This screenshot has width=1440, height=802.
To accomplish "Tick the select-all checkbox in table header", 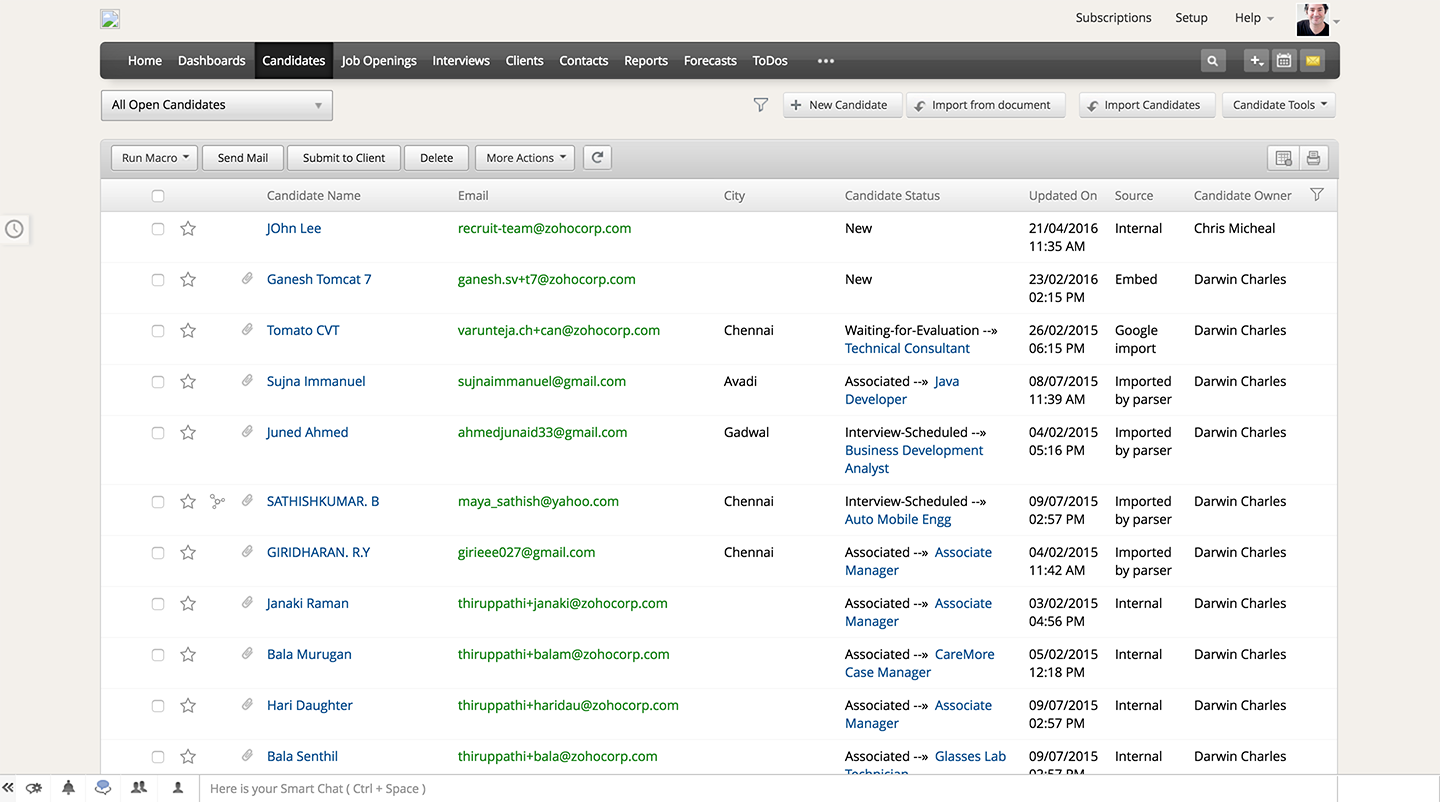I will pos(158,196).
